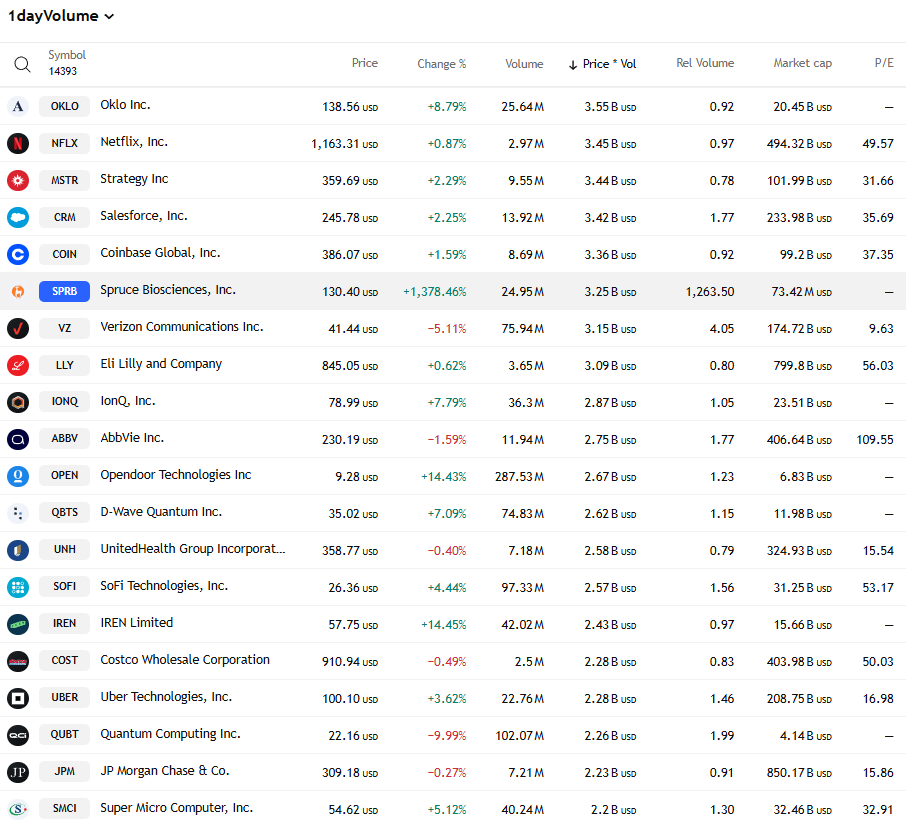The width and height of the screenshot is (906, 820).
Task: Sort by Rel Volume column header
Action: point(705,64)
